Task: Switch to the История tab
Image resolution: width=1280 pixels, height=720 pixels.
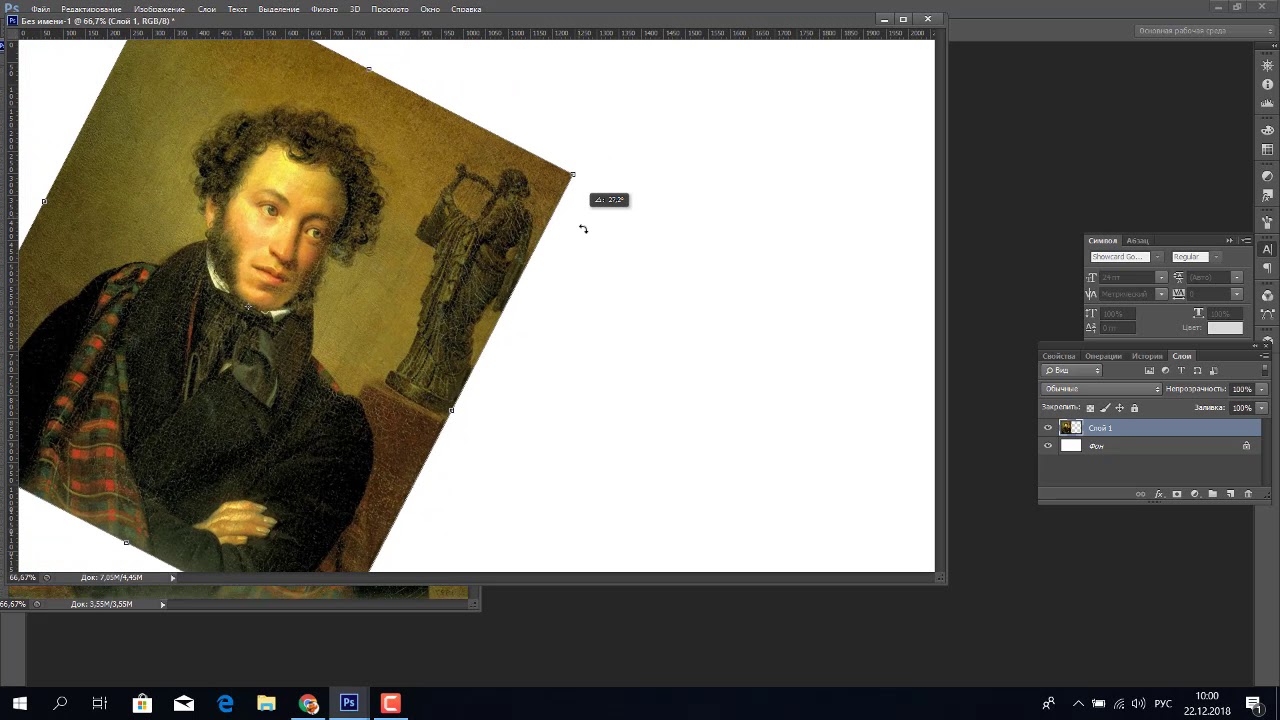Action: pos(1147,356)
